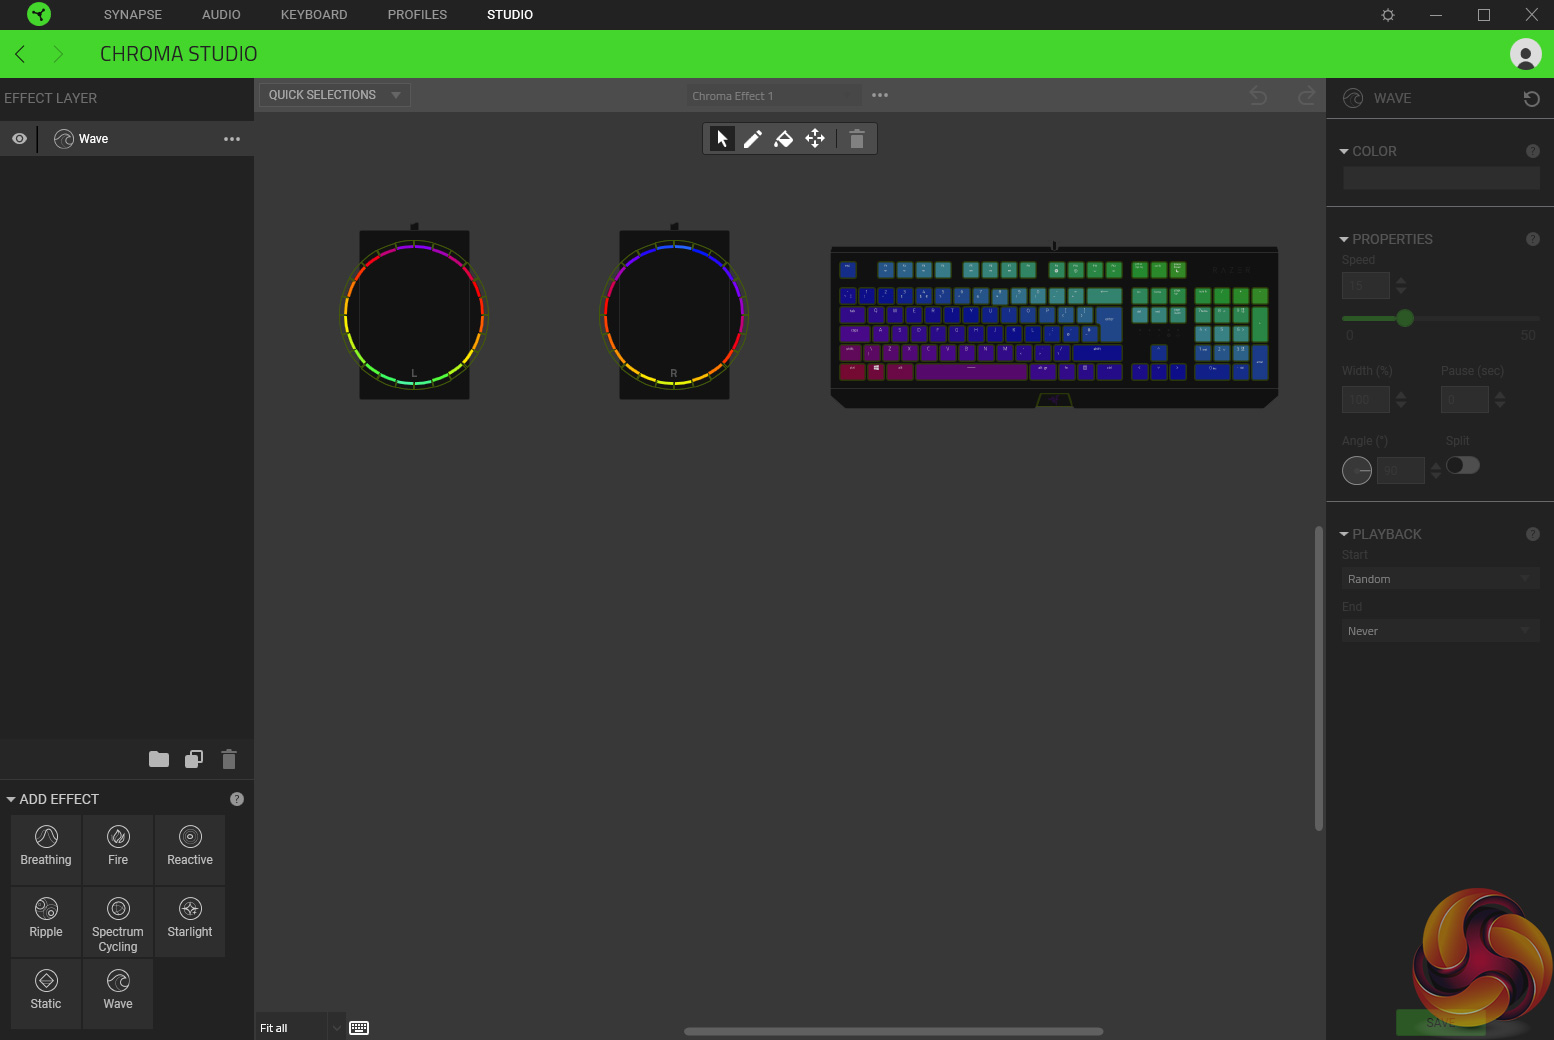This screenshot has height=1040, width=1554.
Task: Duplicate the selected effect layer
Action: coord(194,759)
